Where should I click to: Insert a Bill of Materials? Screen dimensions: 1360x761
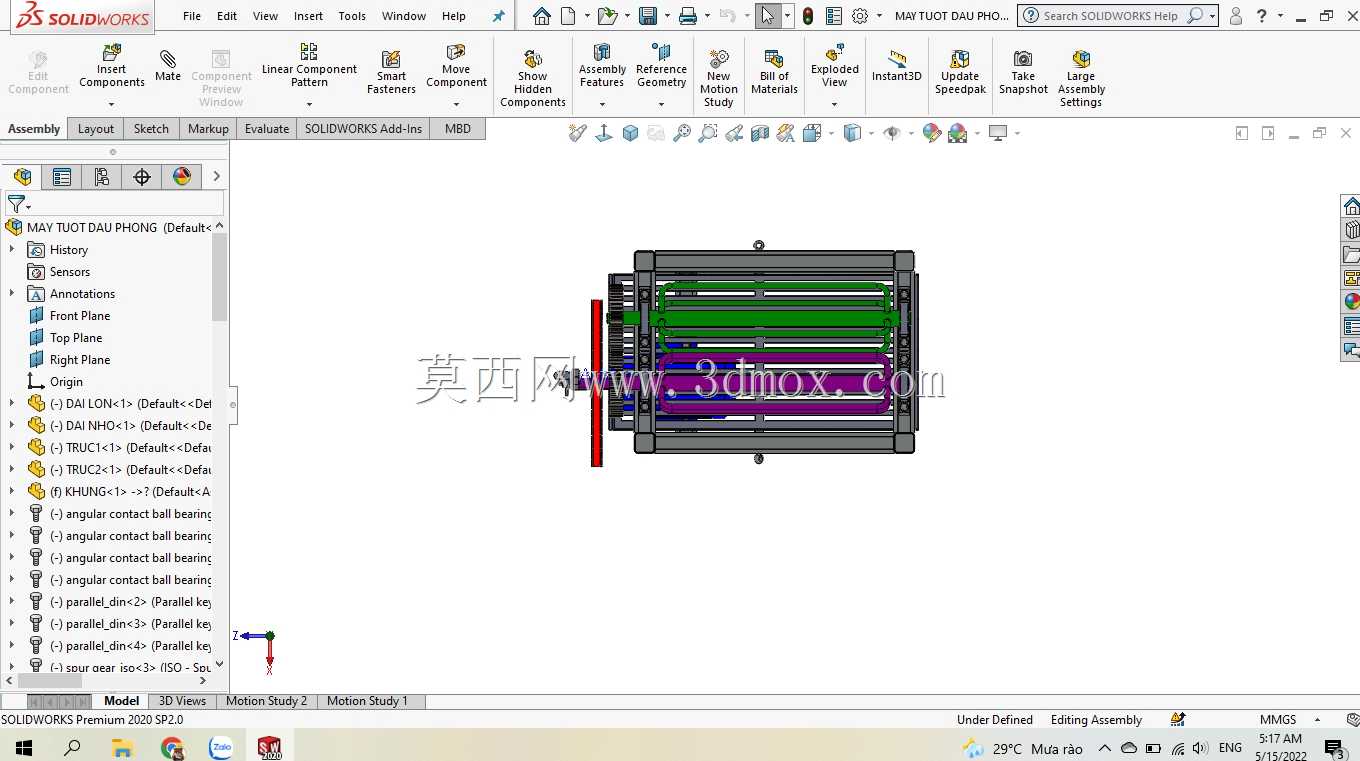click(774, 72)
